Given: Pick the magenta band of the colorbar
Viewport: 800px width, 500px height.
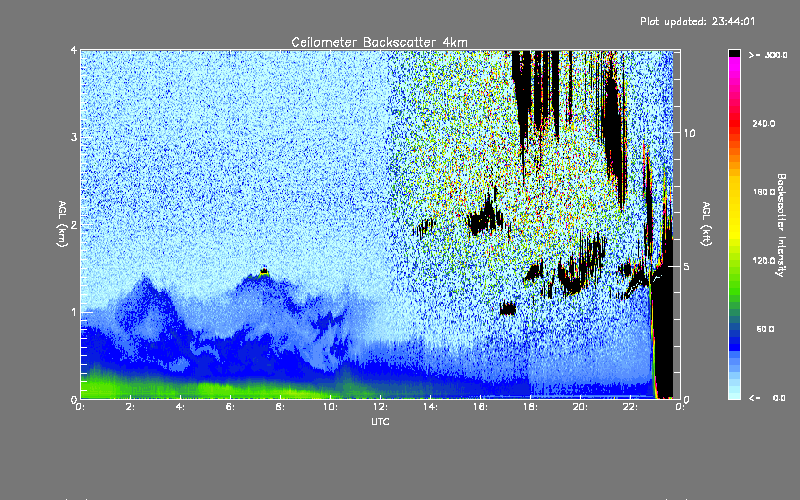Looking at the screenshot, I should (x=734, y=65).
